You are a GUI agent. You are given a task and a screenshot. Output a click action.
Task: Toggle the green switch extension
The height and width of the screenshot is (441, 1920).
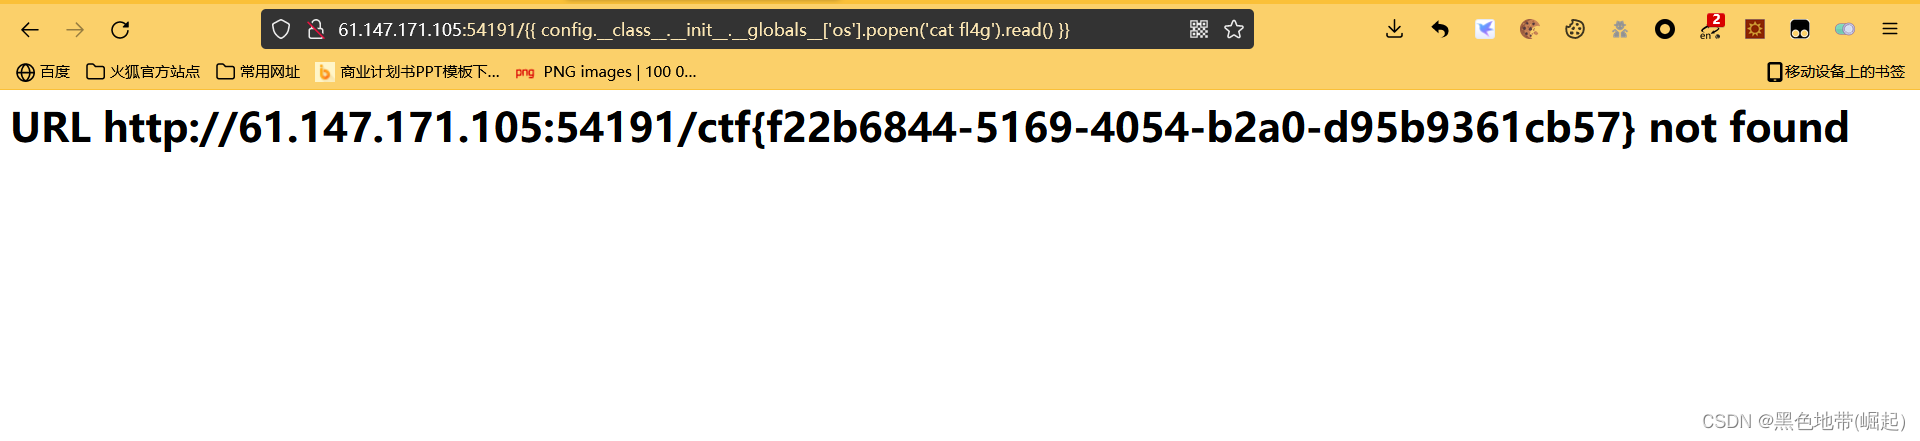pyautogui.click(x=1845, y=30)
